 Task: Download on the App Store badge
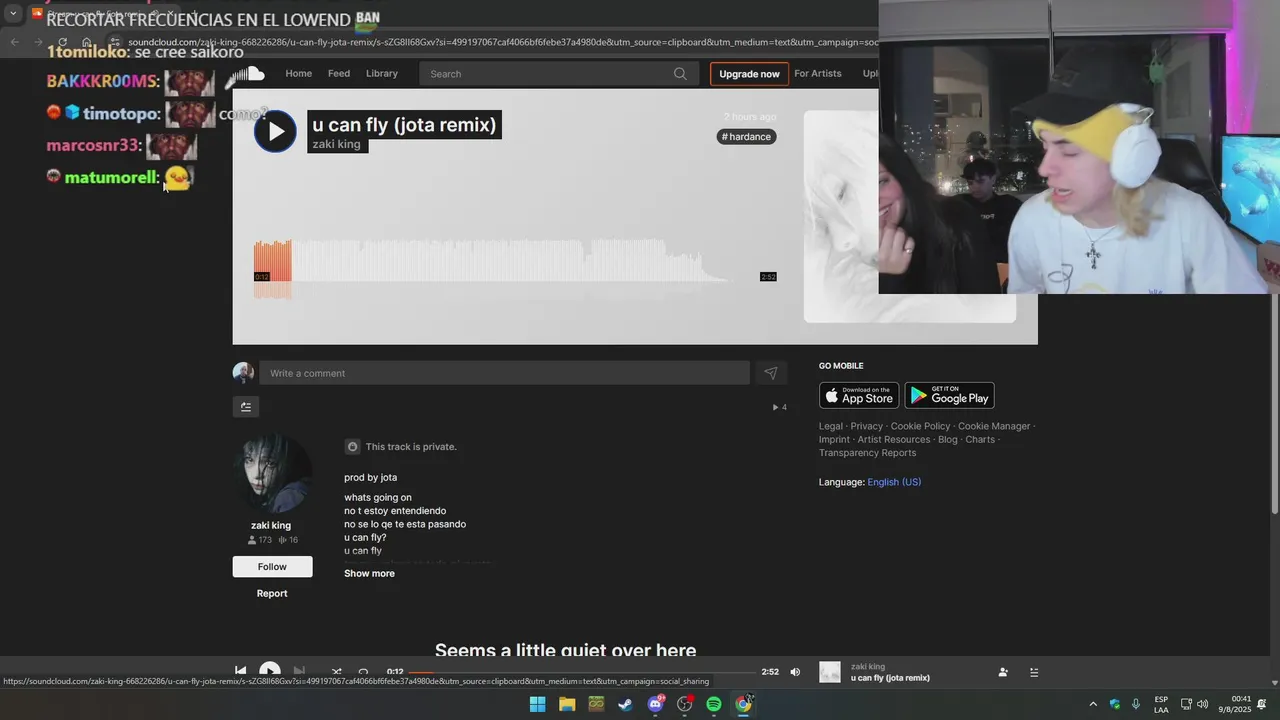click(859, 396)
